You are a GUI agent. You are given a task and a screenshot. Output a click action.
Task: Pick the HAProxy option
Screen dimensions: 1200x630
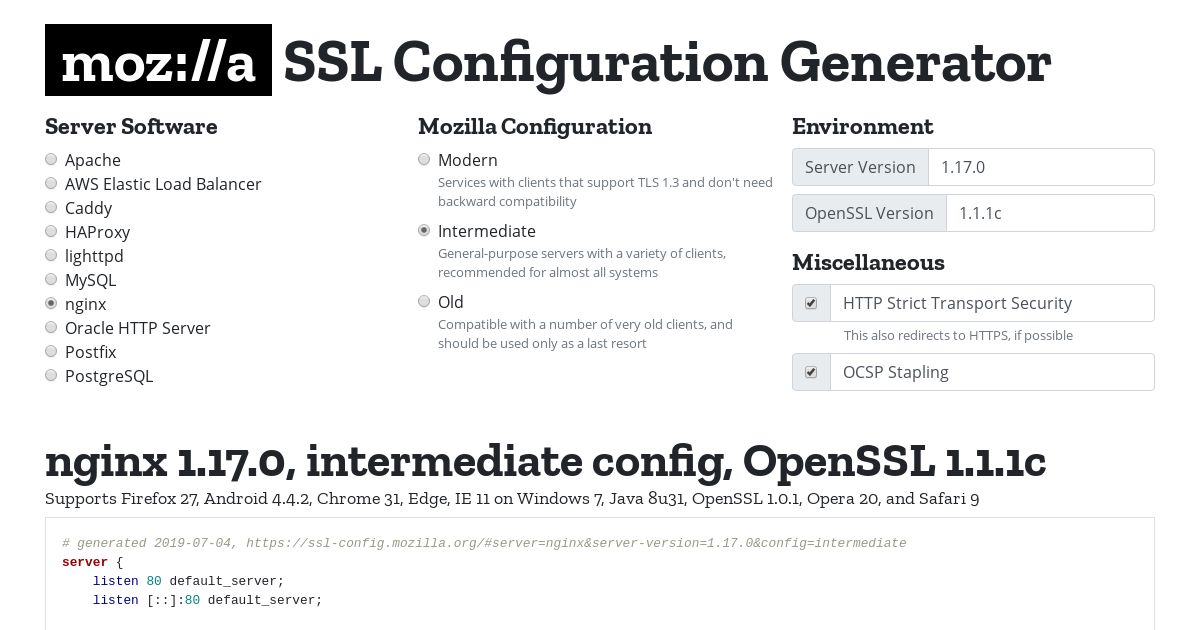[51, 231]
